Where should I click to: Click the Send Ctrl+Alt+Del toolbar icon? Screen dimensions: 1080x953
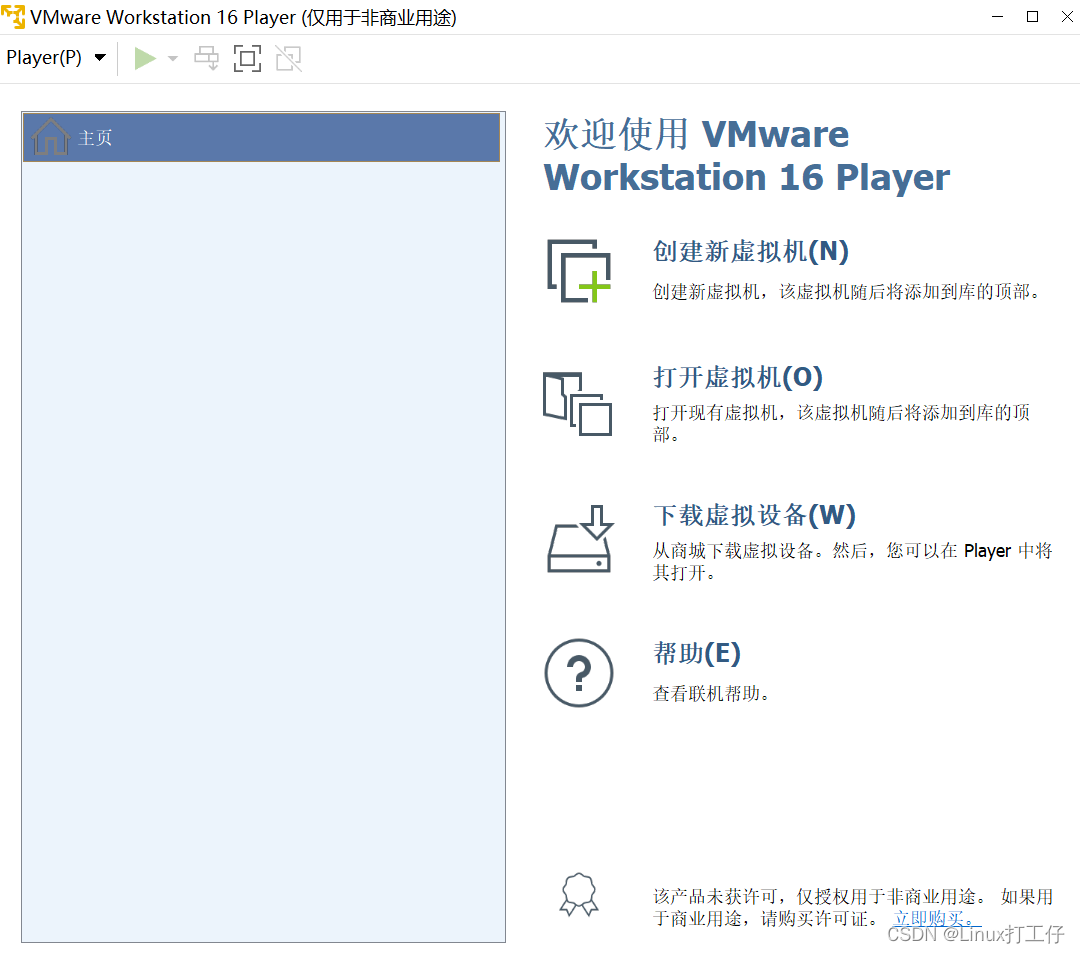[x=206, y=58]
